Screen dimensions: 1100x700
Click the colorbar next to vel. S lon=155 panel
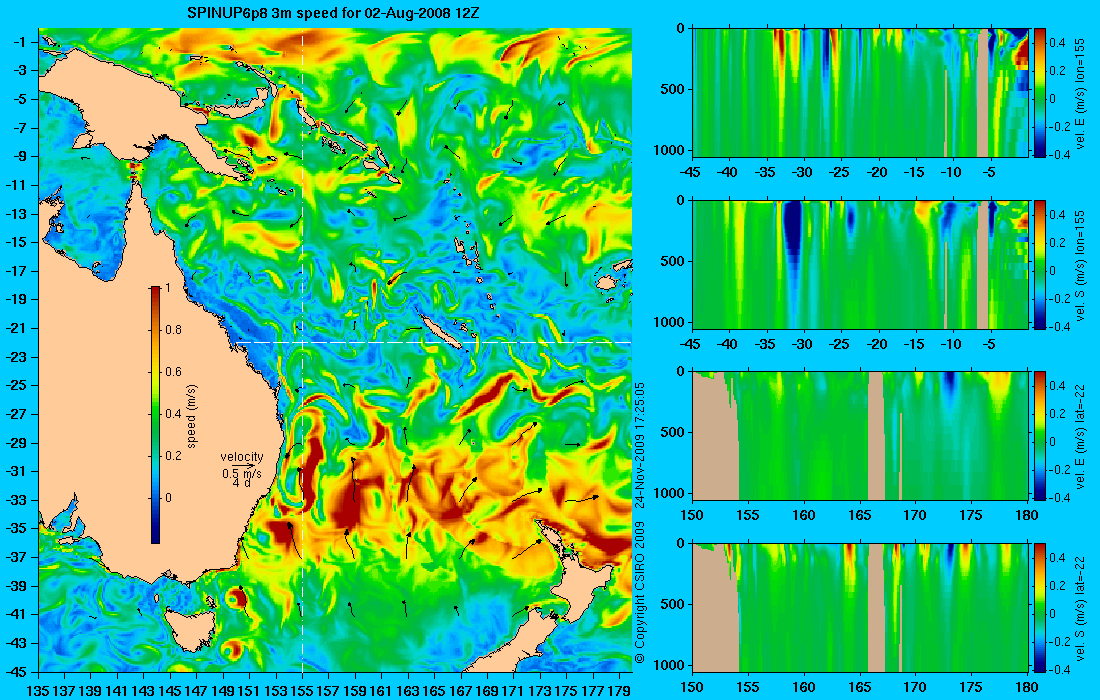[x=1039, y=264]
